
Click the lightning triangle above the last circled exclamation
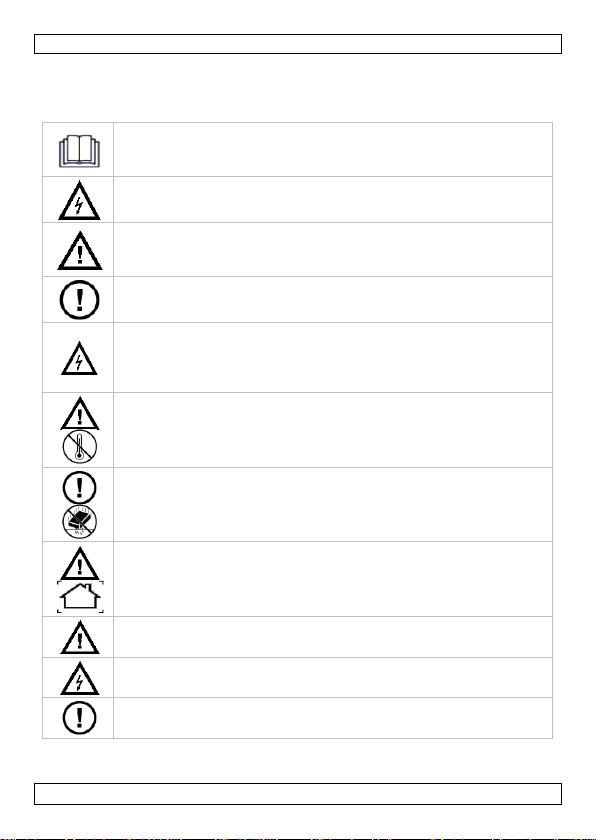click(80, 678)
